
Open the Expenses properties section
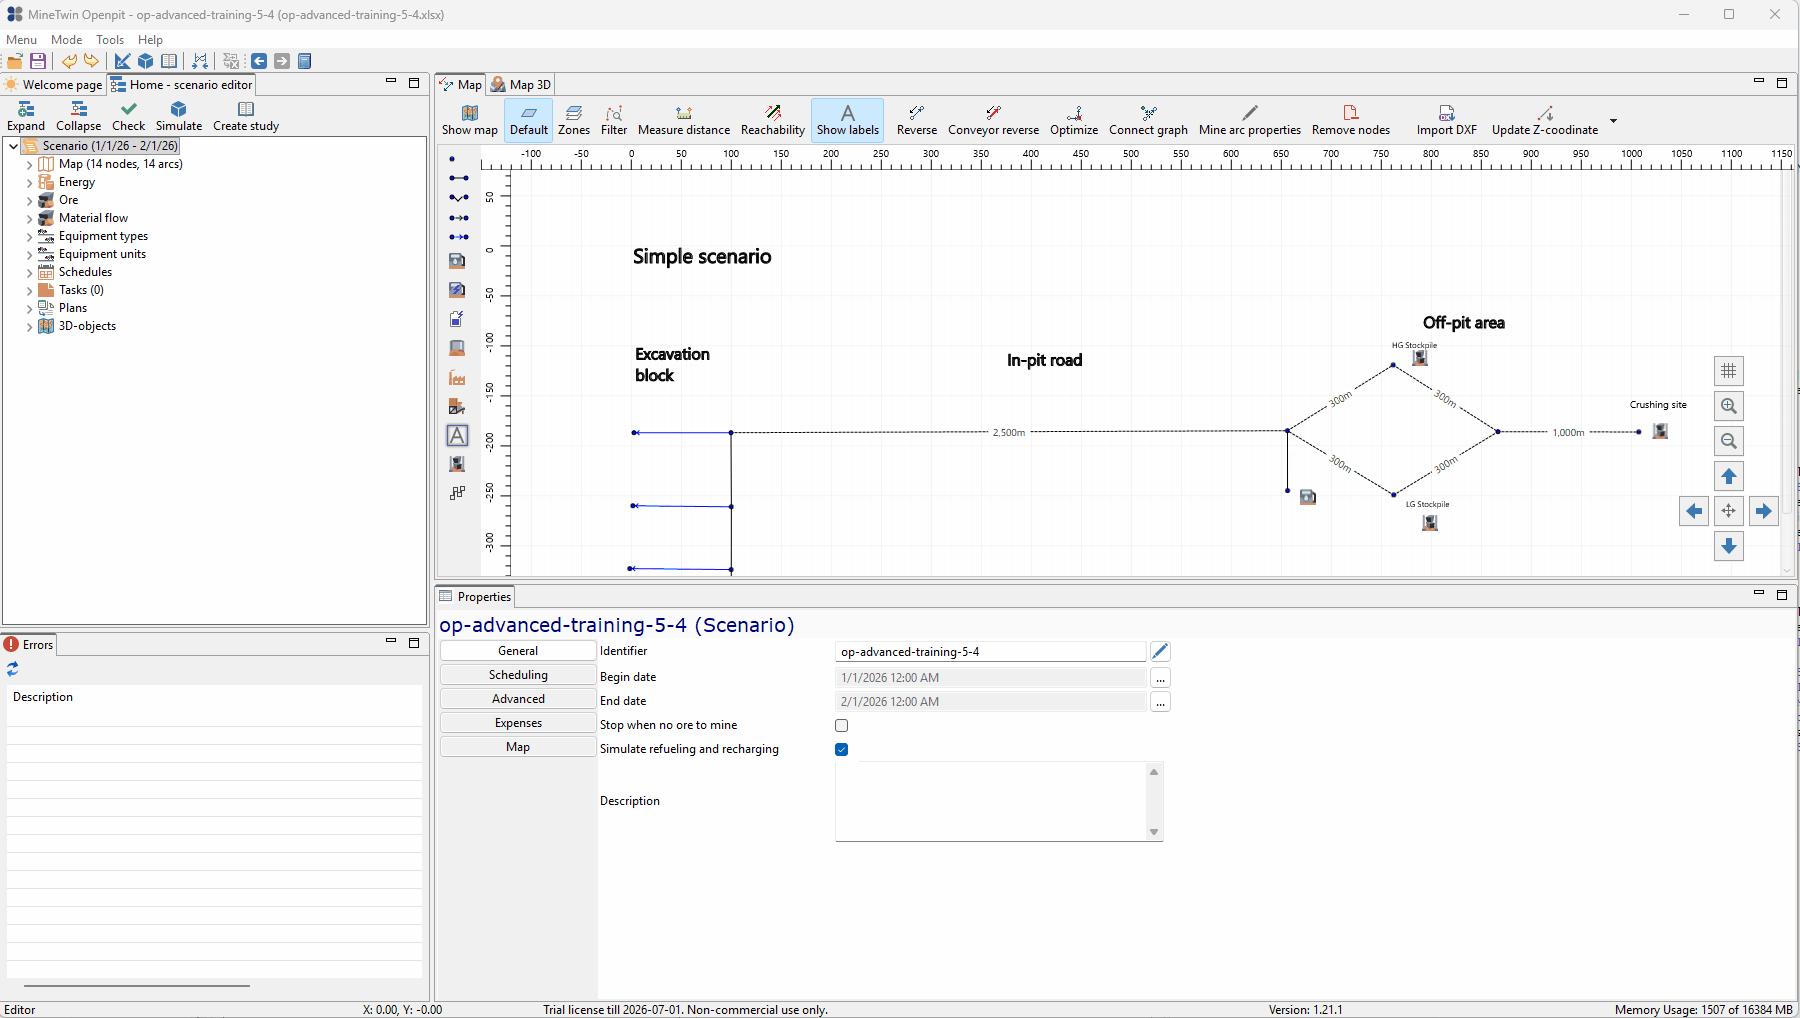(518, 723)
